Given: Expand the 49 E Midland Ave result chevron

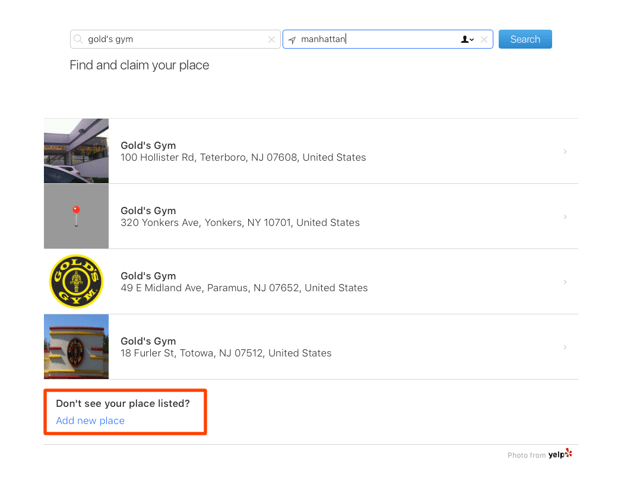Looking at the screenshot, I should click(565, 282).
